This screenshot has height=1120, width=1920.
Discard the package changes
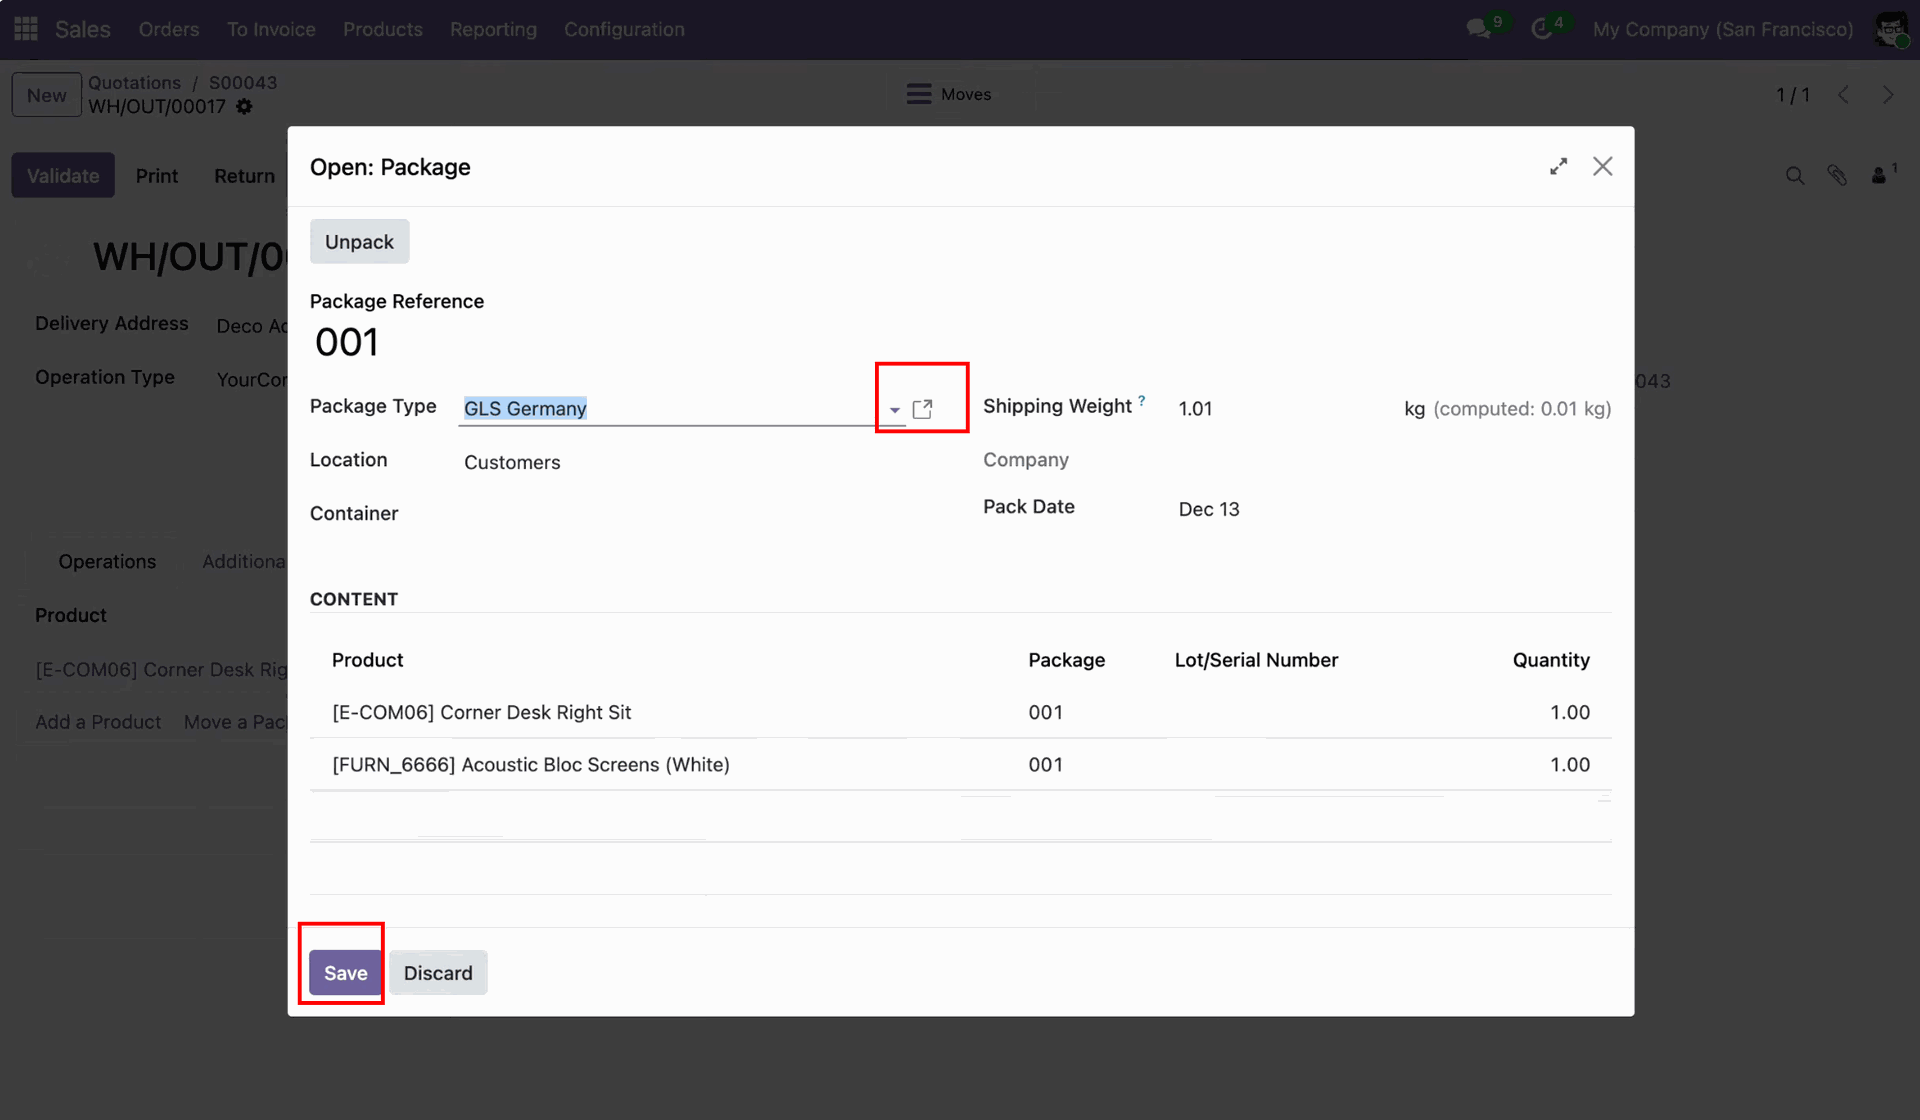tap(438, 973)
